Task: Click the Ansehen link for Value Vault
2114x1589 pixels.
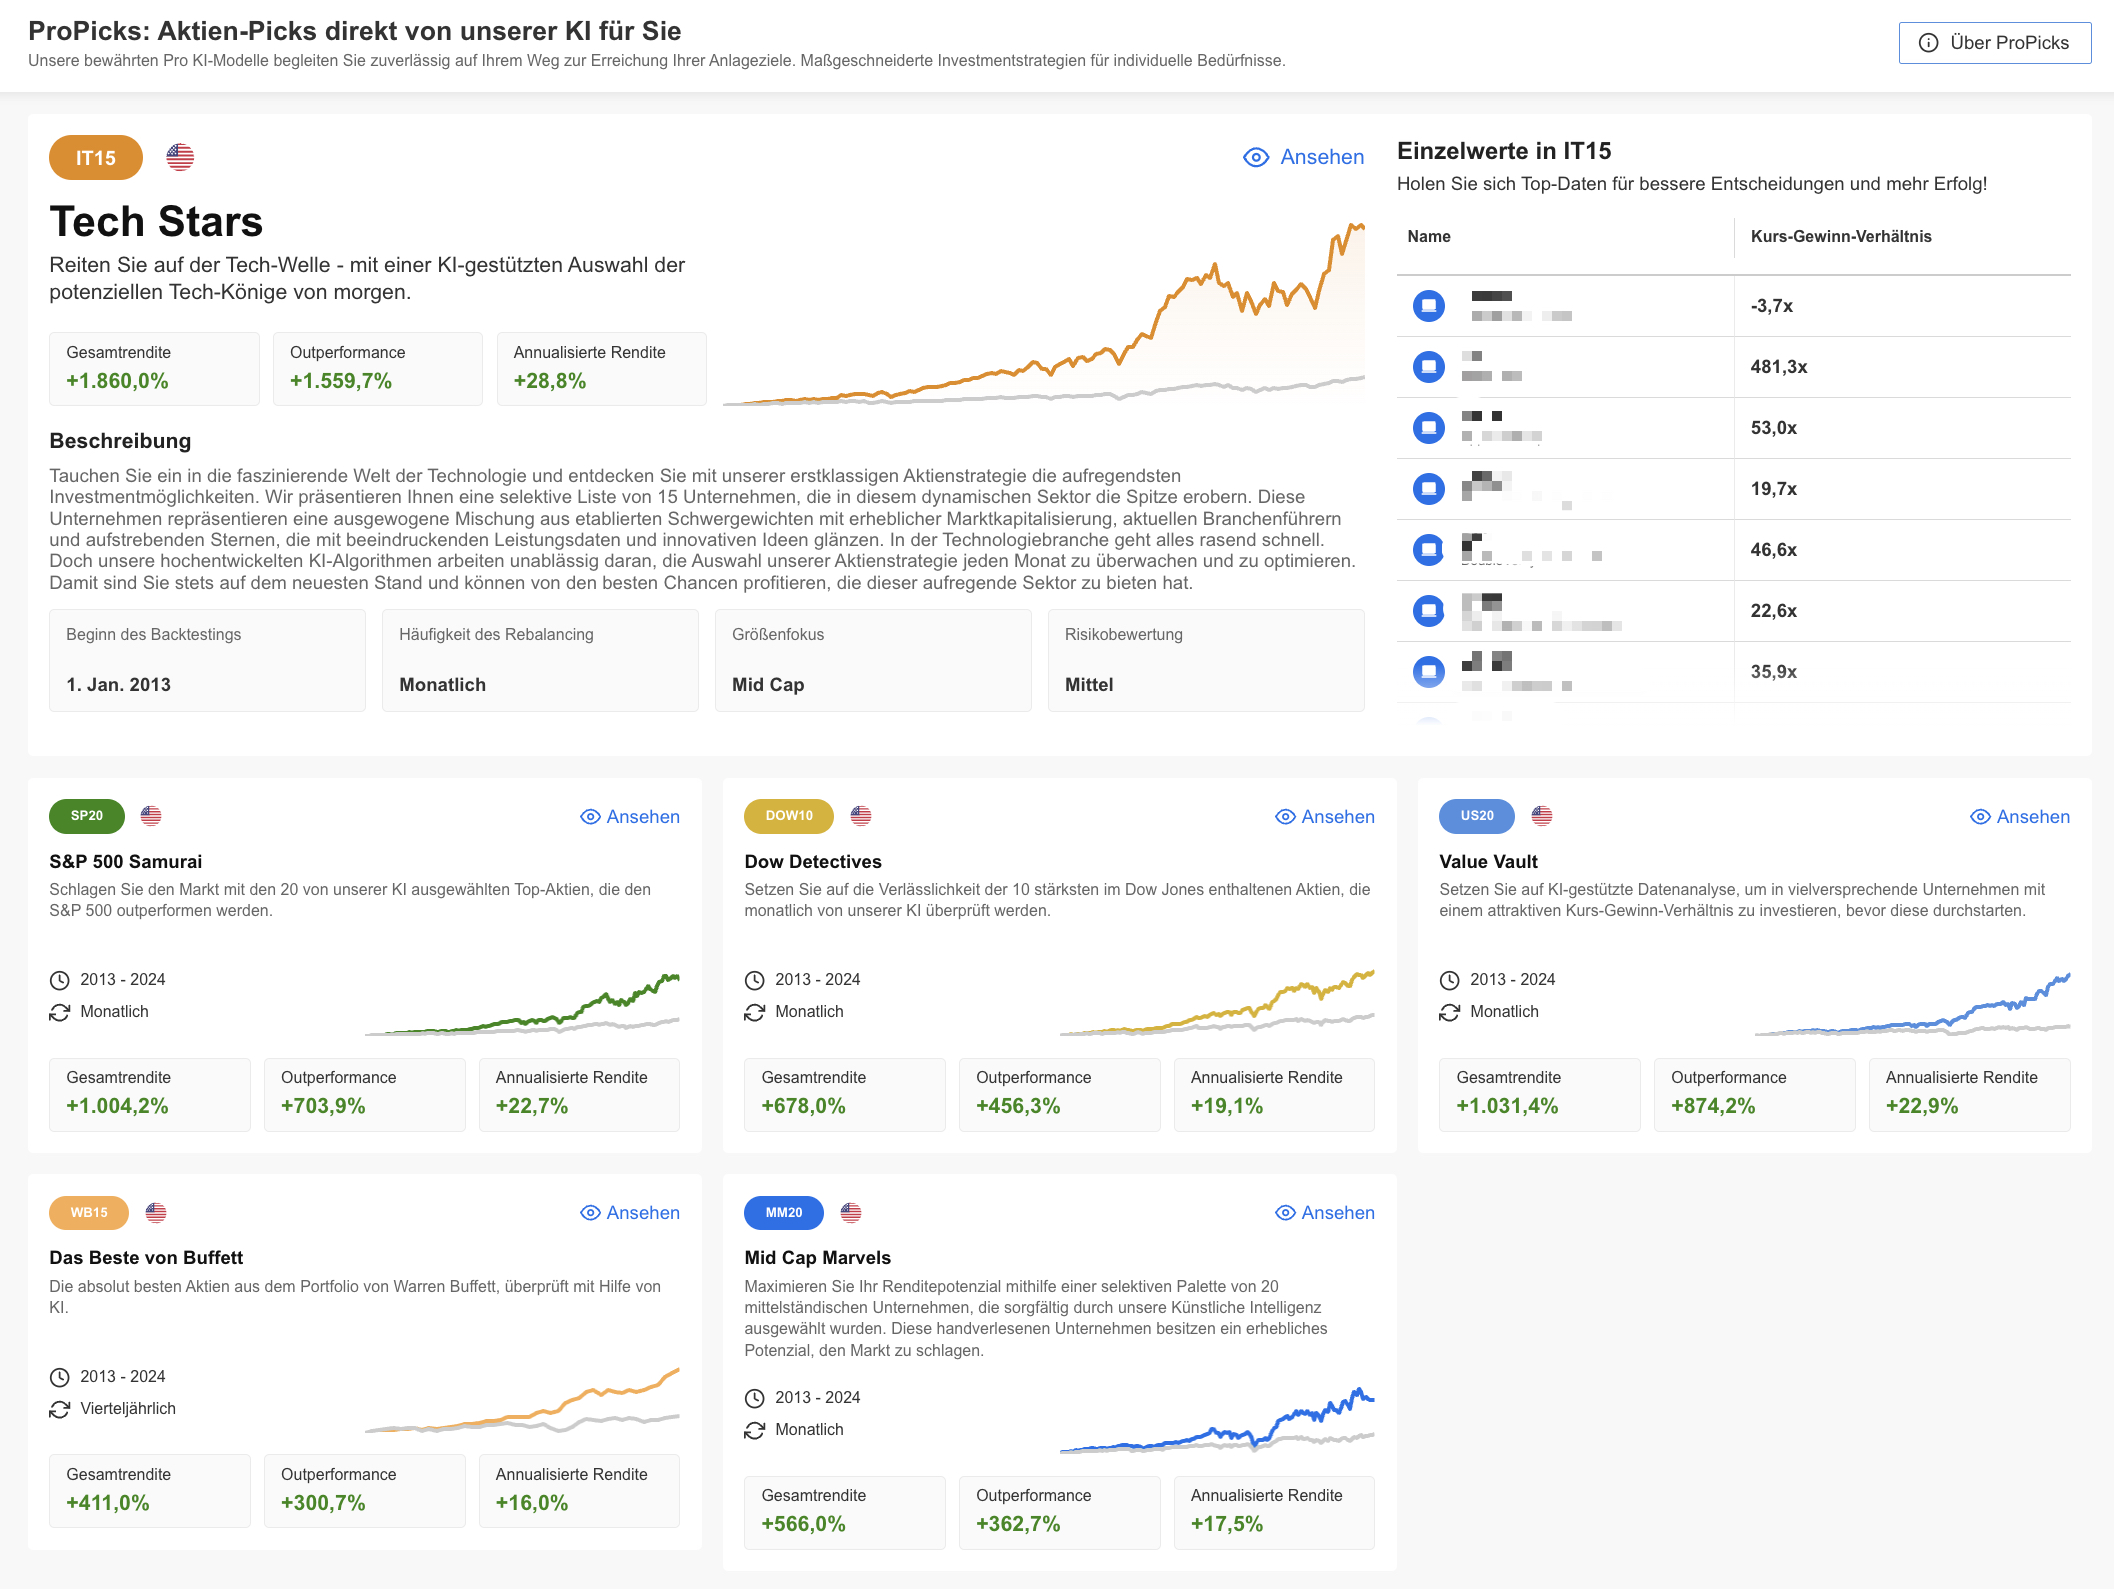Action: pos(2020,817)
